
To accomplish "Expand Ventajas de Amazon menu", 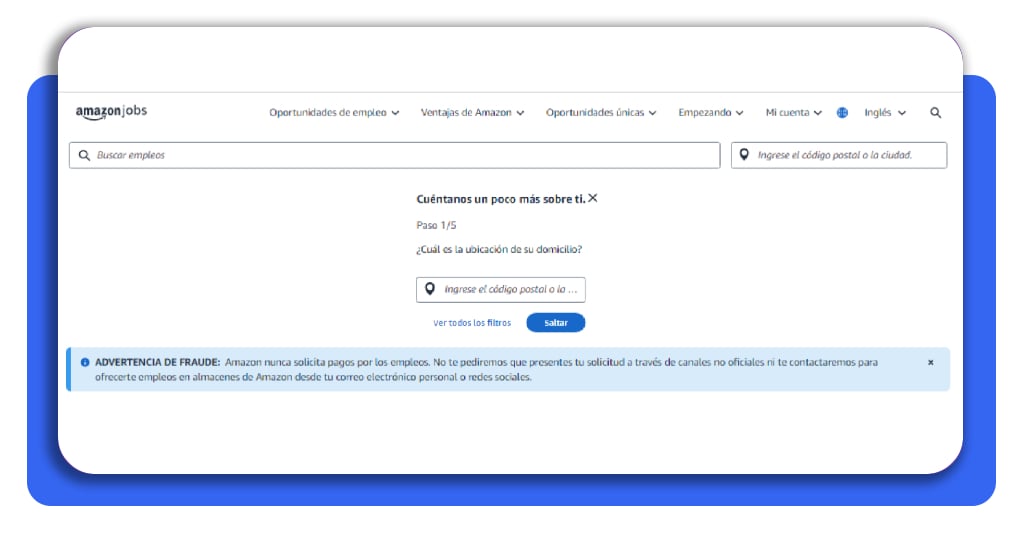I will point(472,113).
